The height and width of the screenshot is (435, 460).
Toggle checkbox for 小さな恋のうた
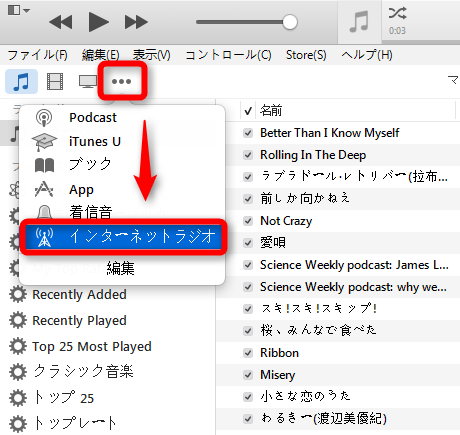click(248, 397)
